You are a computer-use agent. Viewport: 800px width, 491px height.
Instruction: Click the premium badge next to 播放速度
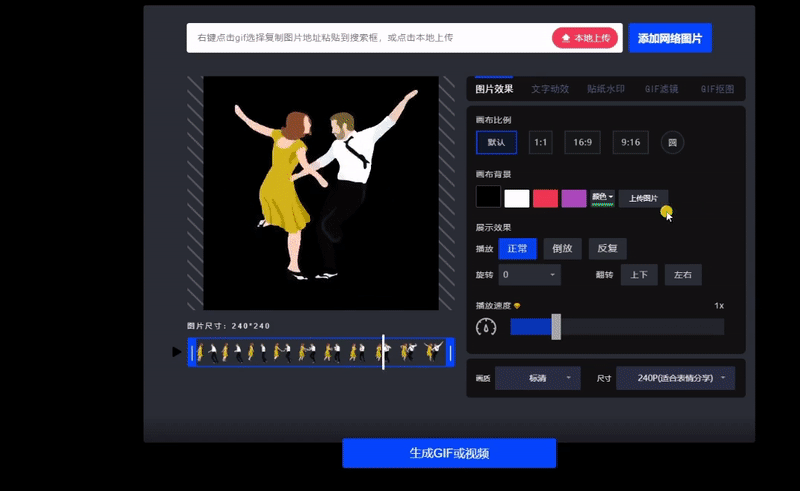[517, 306]
